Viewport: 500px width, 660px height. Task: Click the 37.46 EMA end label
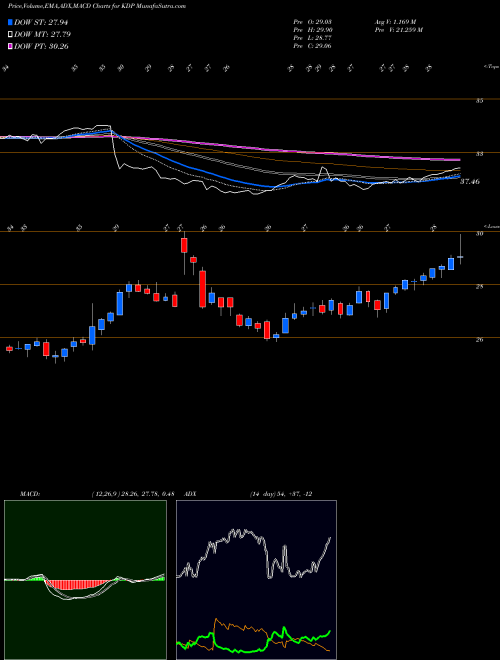[x=470, y=182]
